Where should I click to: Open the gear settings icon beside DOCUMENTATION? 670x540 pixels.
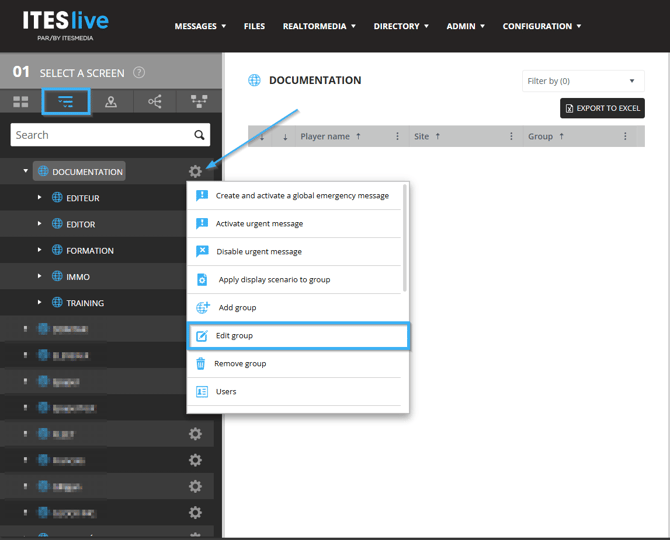(x=195, y=172)
